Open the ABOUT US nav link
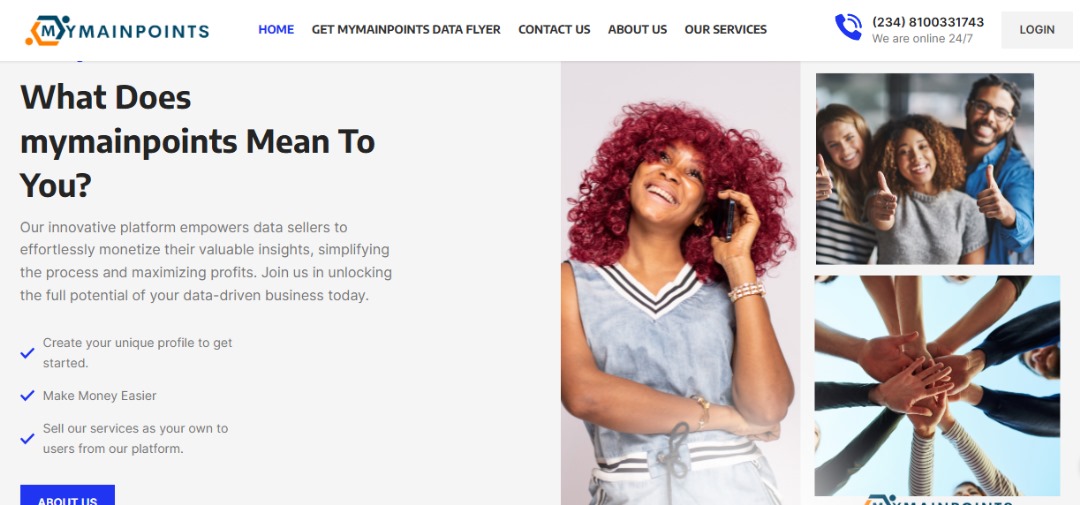Screen dimensions: 1080x505 click(637, 30)
